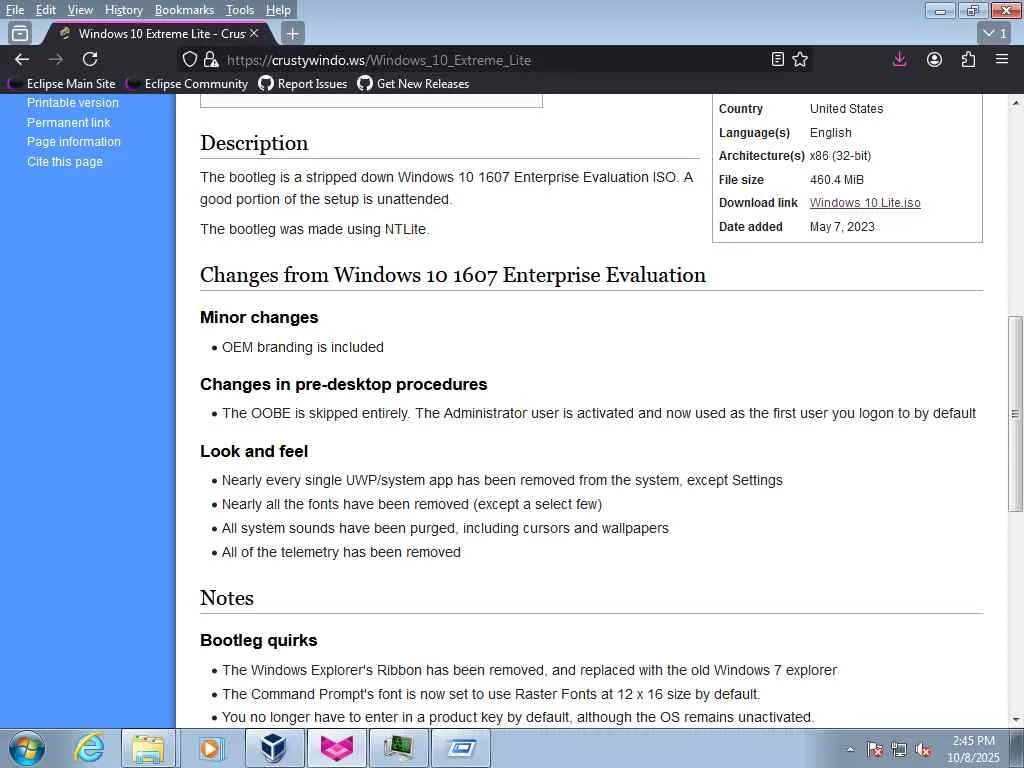Open Eclipse Main Site bookmark
Viewport: 1024px width, 768px height.
pos(62,84)
